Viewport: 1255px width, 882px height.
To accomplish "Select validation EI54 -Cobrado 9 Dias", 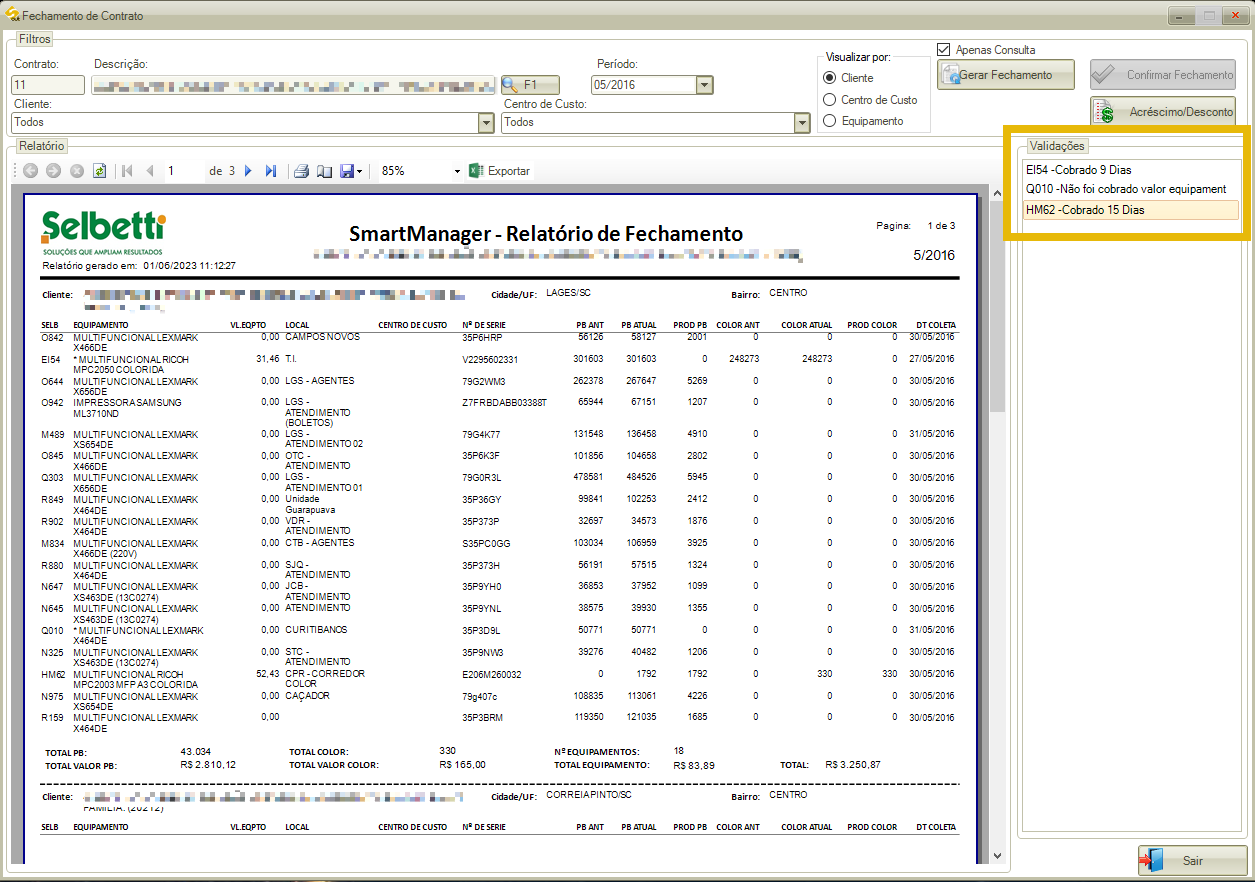I will tap(1131, 170).
